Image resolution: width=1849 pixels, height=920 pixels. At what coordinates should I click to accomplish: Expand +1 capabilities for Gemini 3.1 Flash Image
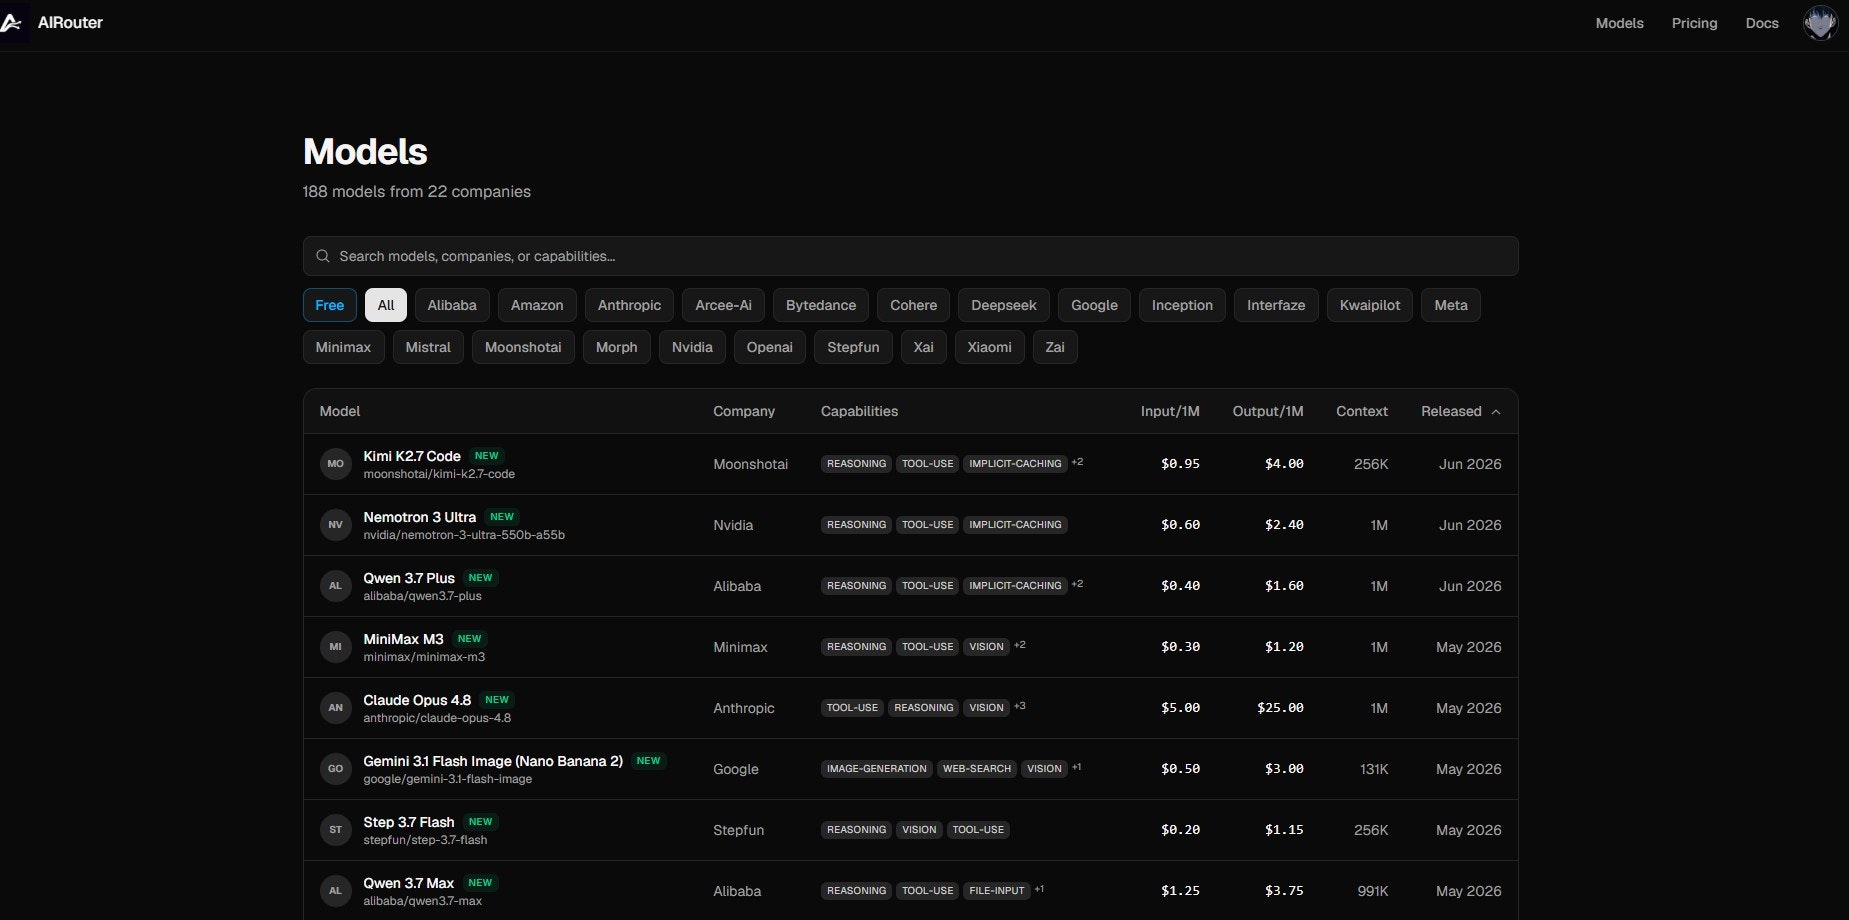coord(1077,768)
